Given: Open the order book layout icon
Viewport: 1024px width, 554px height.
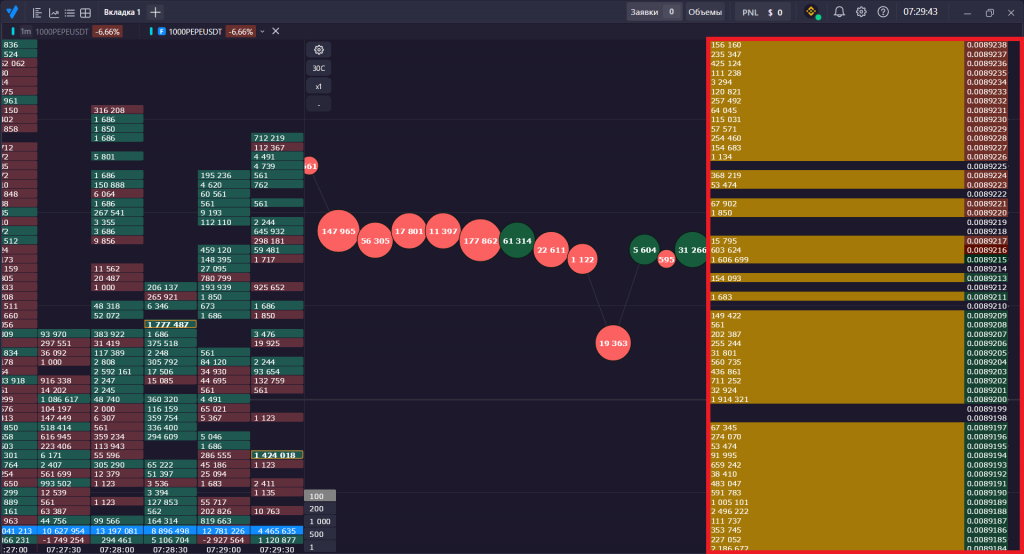Looking at the screenshot, I should [37, 13].
